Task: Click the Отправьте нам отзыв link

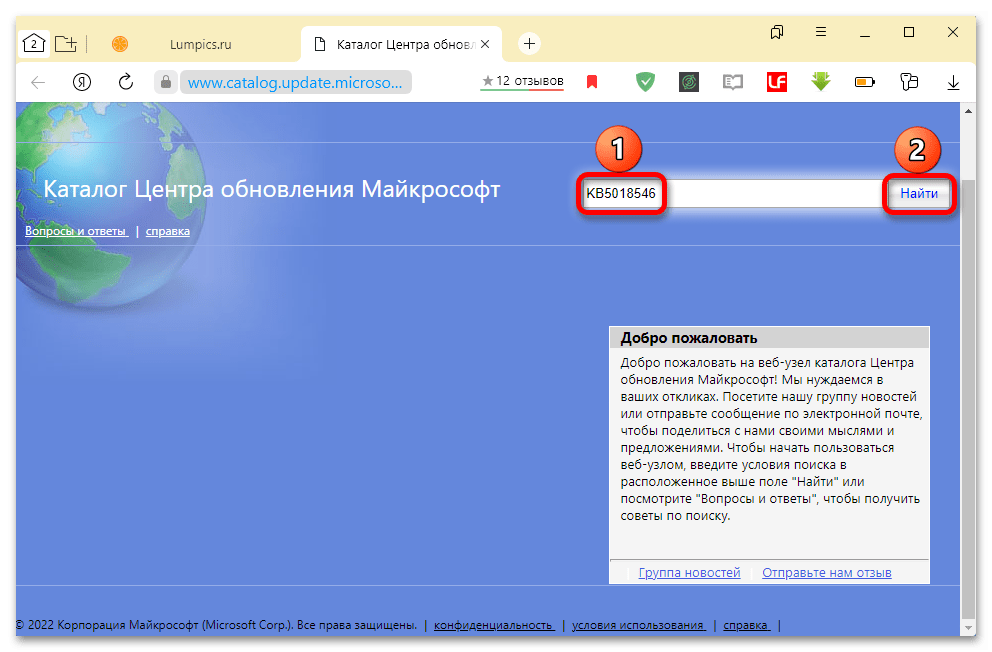Action: (826, 573)
